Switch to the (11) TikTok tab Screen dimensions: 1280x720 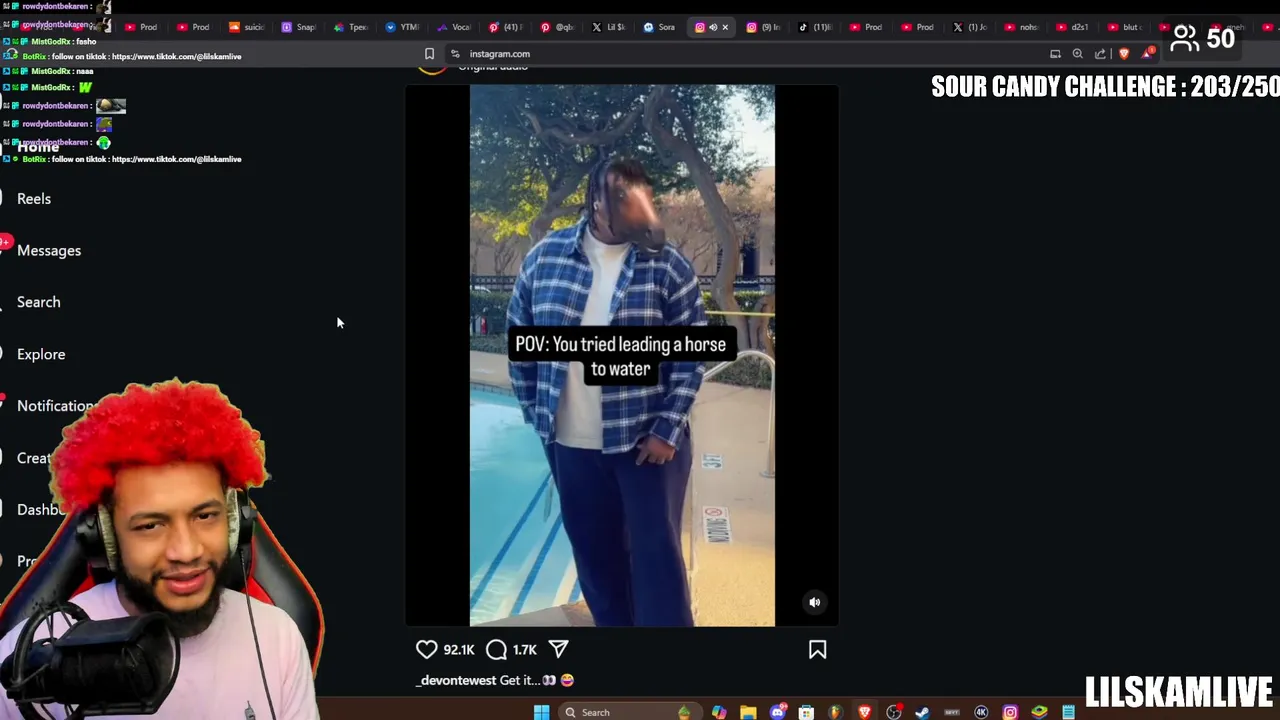pyautogui.click(x=815, y=27)
